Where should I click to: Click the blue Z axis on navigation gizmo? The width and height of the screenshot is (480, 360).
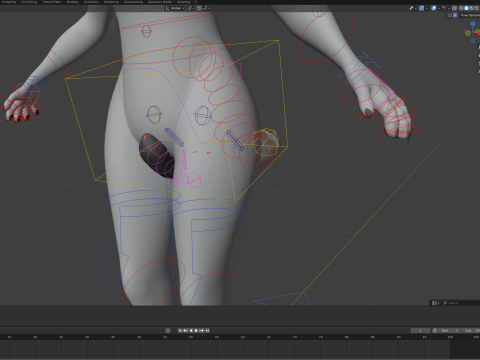pos(473,24)
